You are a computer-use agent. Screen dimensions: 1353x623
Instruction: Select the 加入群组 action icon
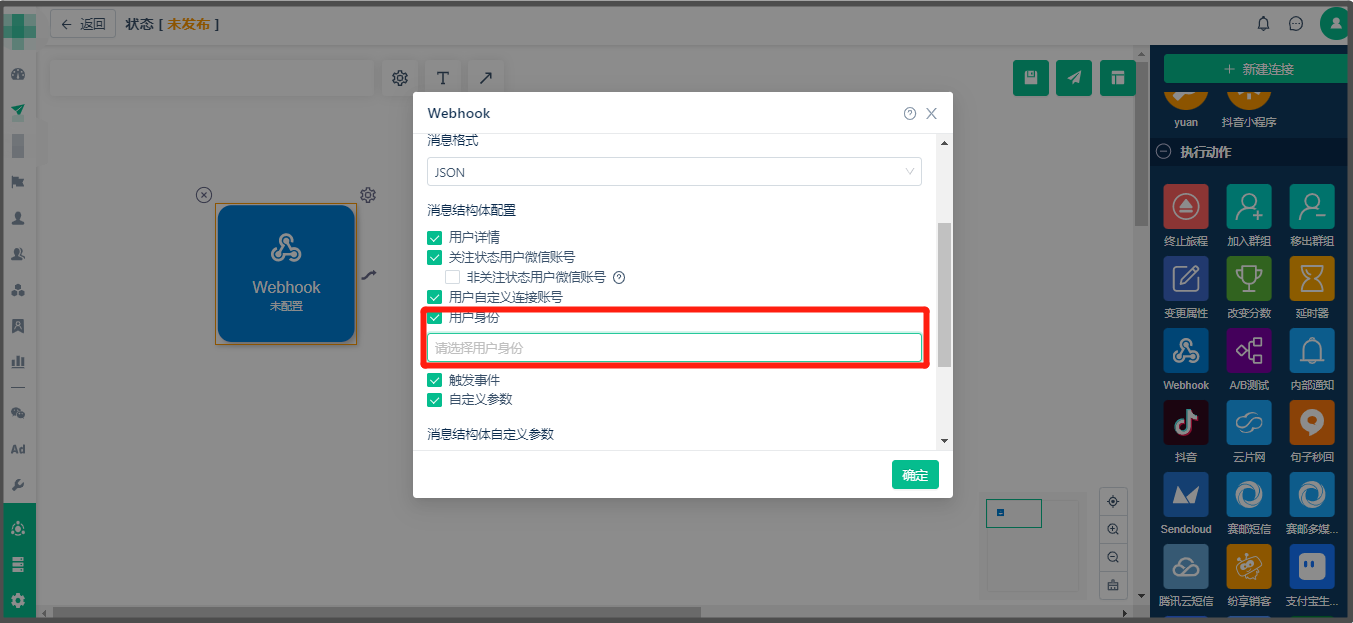click(x=1248, y=206)
